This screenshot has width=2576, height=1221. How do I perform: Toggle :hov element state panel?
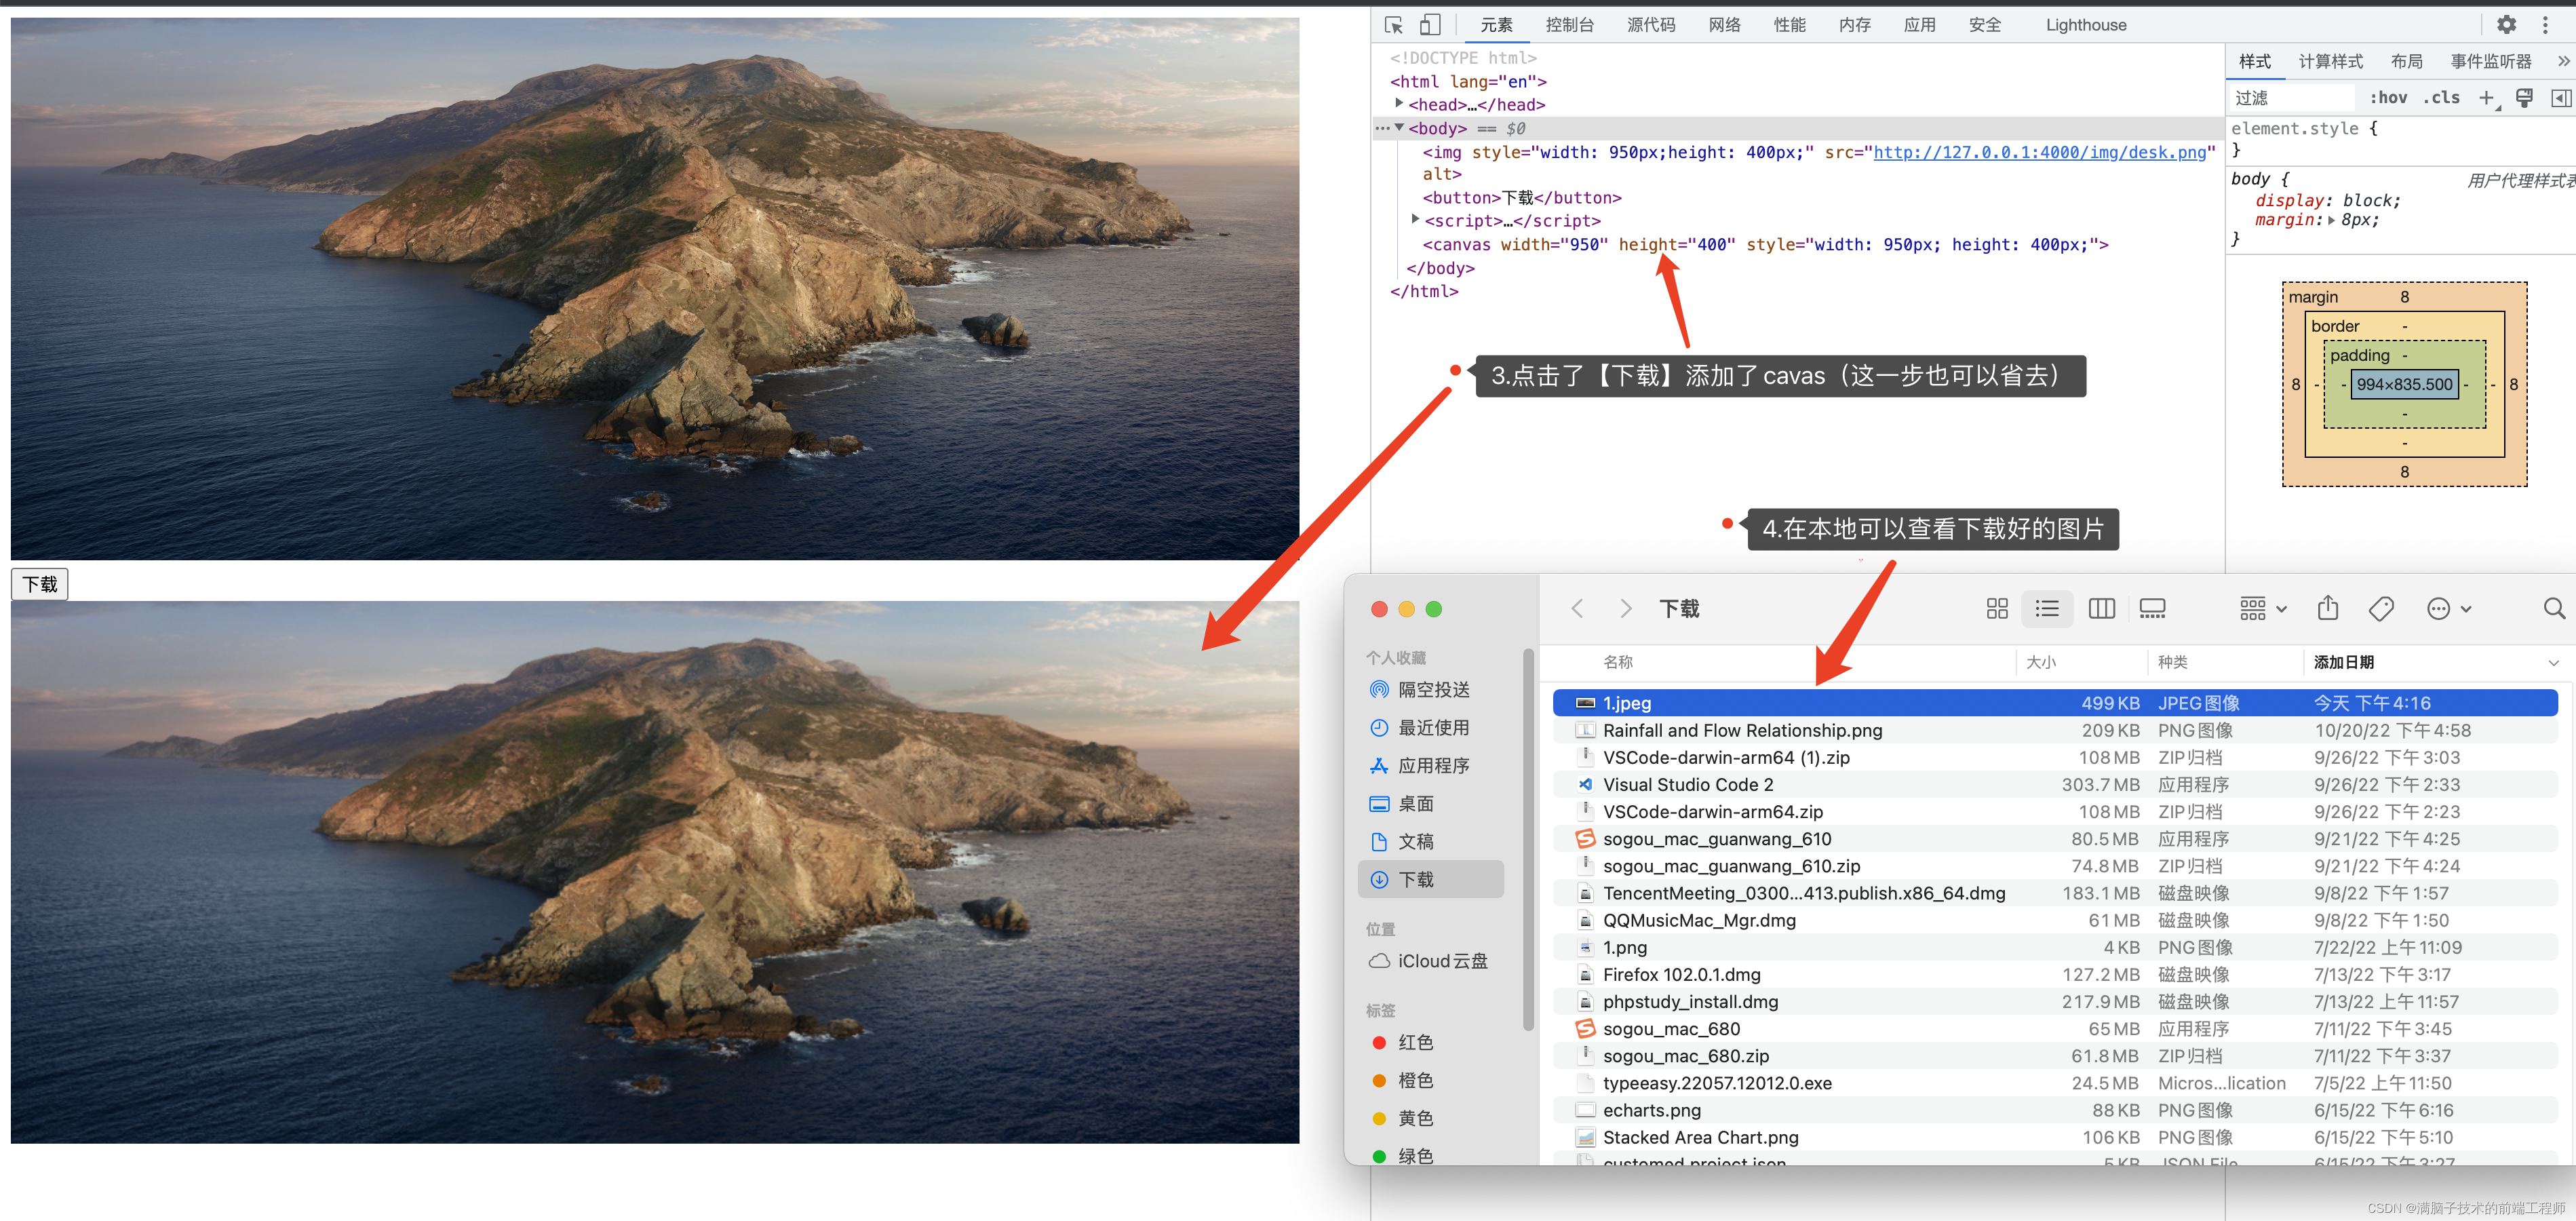(2388, 98)
